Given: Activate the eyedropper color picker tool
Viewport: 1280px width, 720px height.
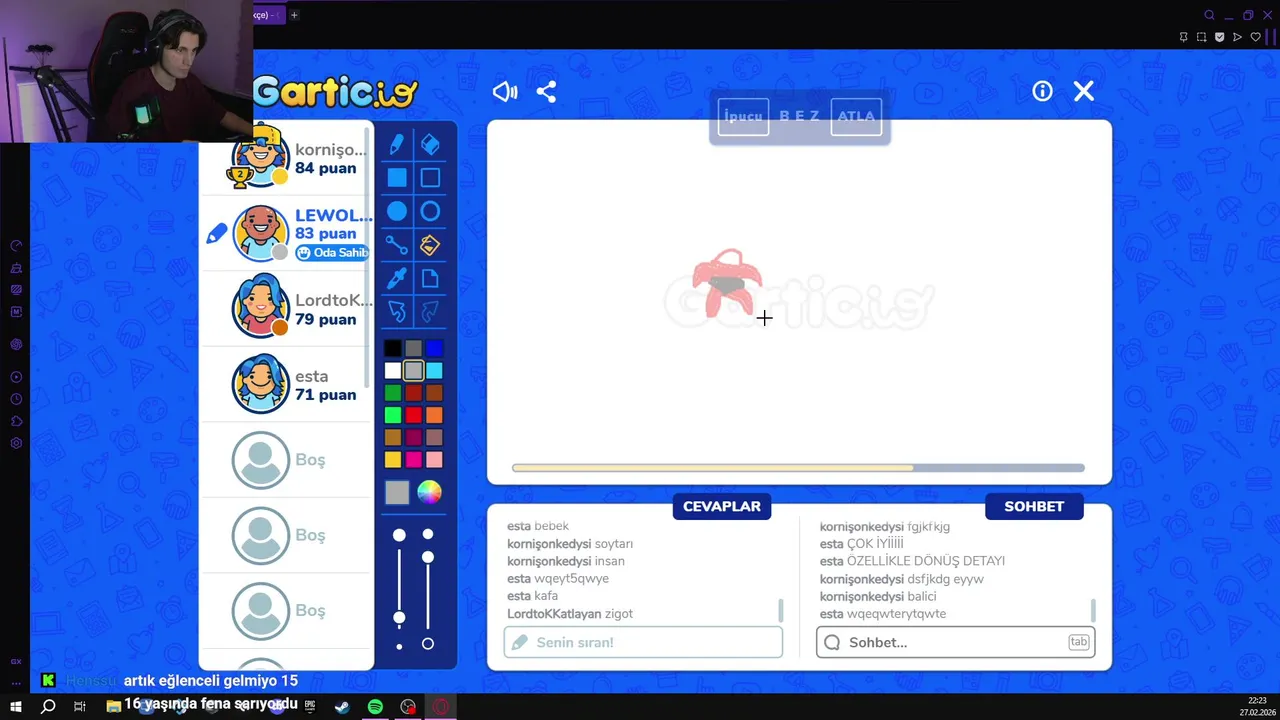Looking at the screenshot, I should (x=397, y=278).
